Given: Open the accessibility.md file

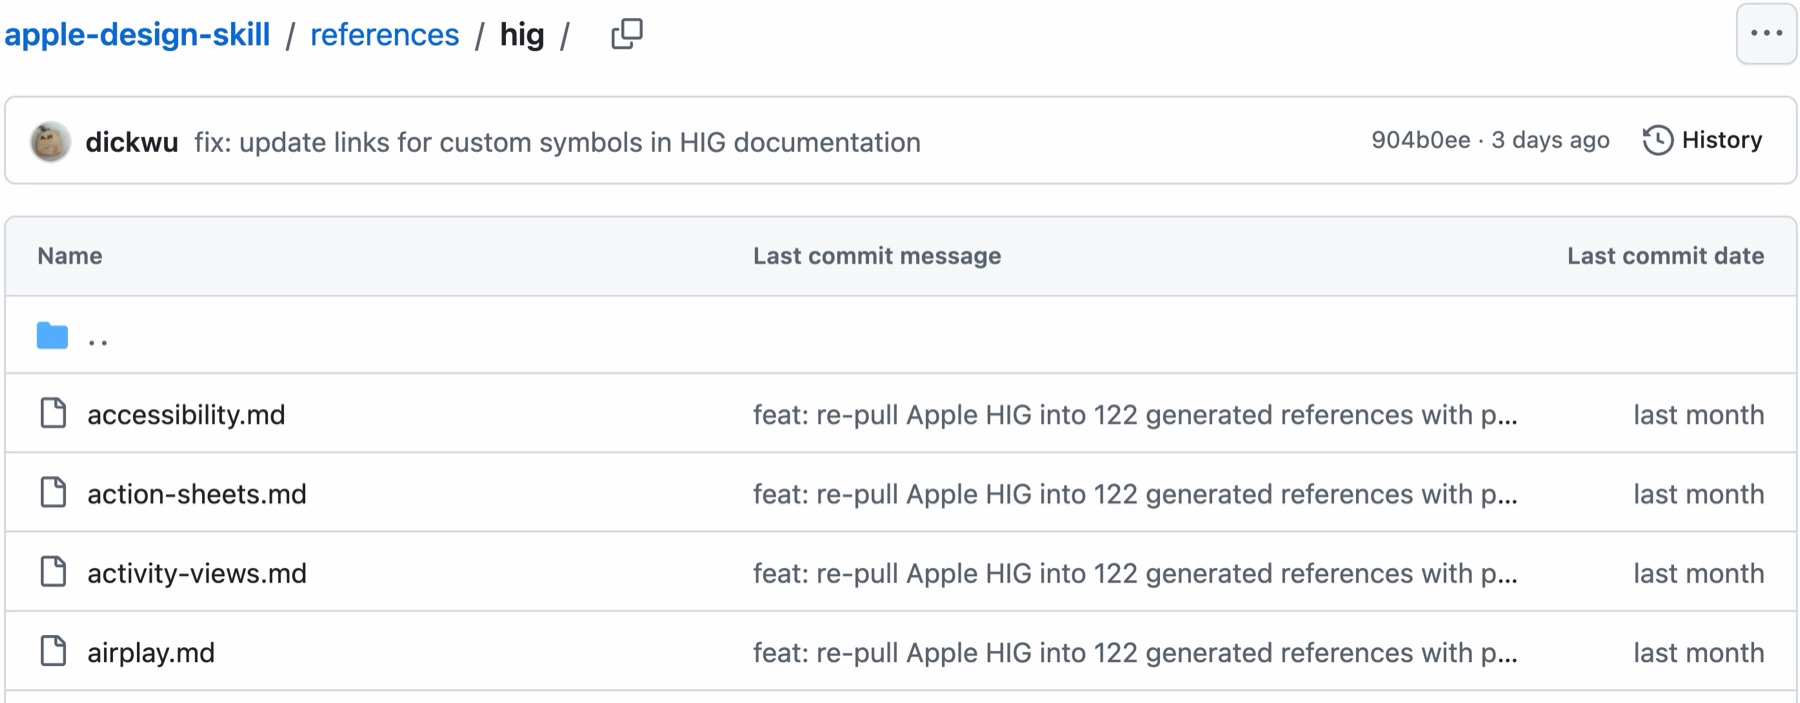Looking at the screenshot, I should 186,414.
